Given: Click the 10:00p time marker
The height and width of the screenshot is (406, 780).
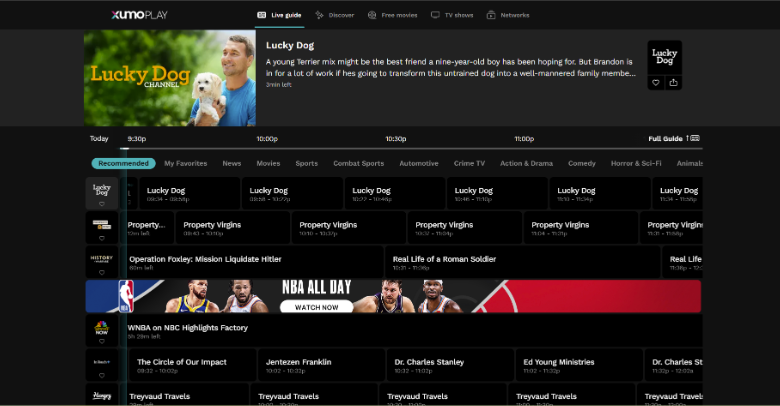Looking at the screenshot, I should click(267, 139).
